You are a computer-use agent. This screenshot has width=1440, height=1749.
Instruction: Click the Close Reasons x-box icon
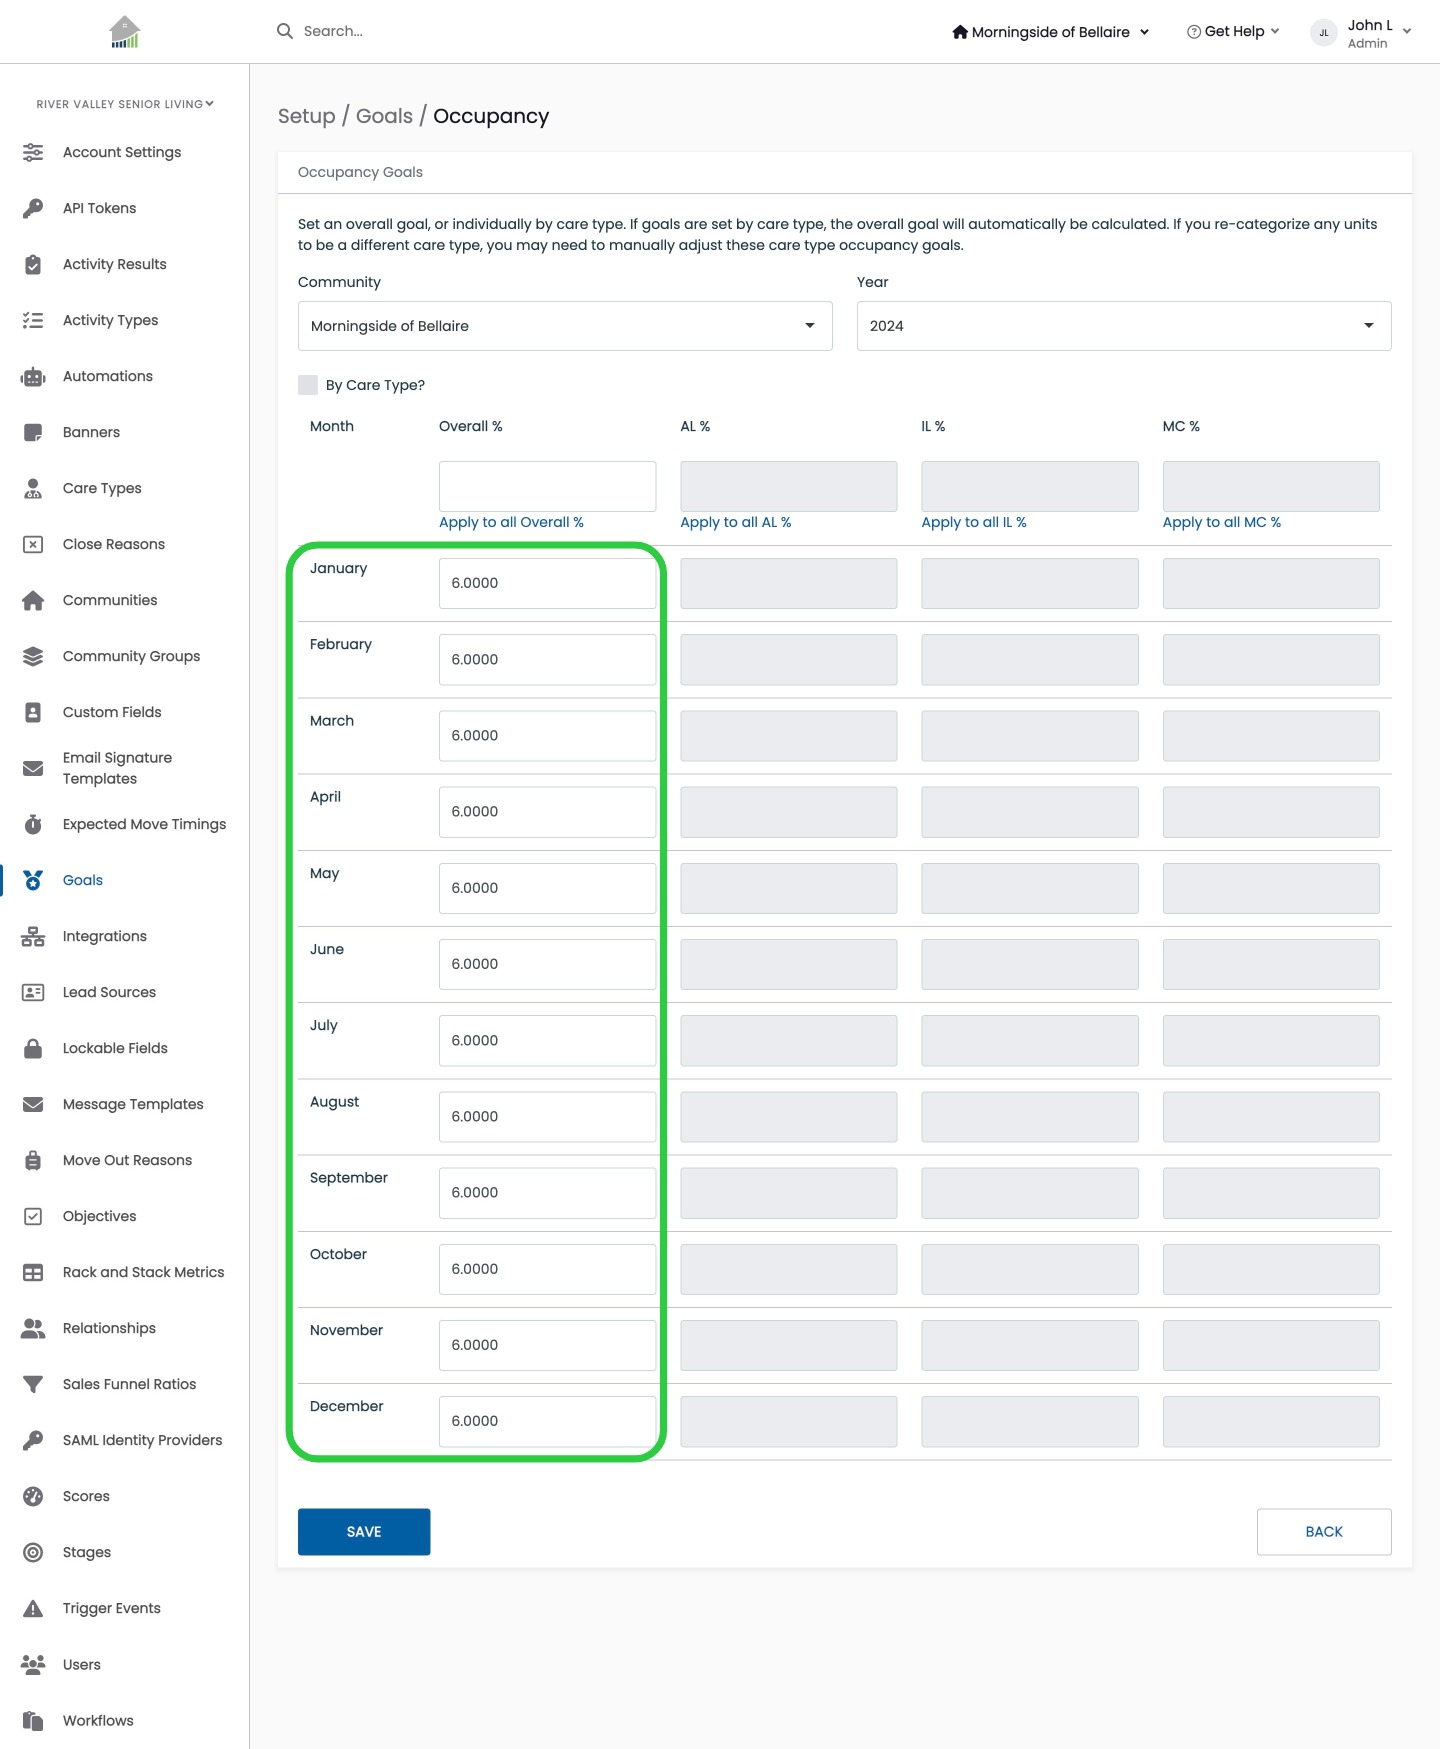[x=33, y=544]
